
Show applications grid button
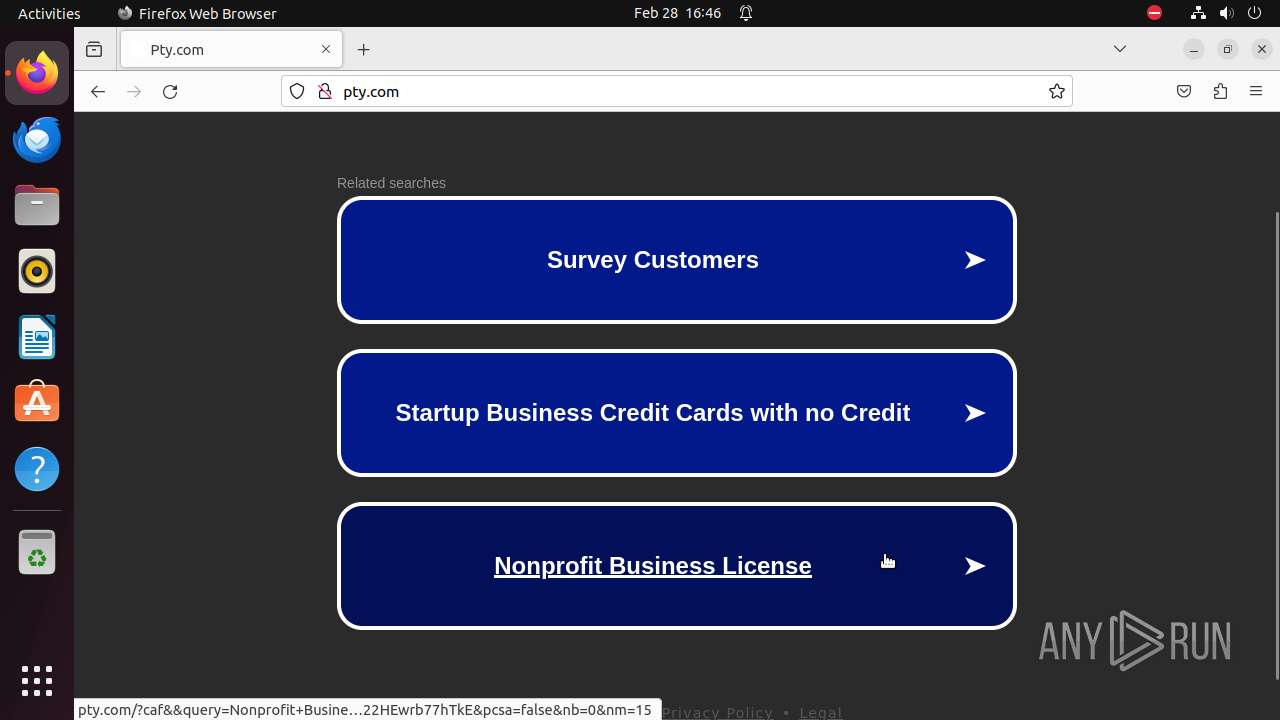pos(37,681)
